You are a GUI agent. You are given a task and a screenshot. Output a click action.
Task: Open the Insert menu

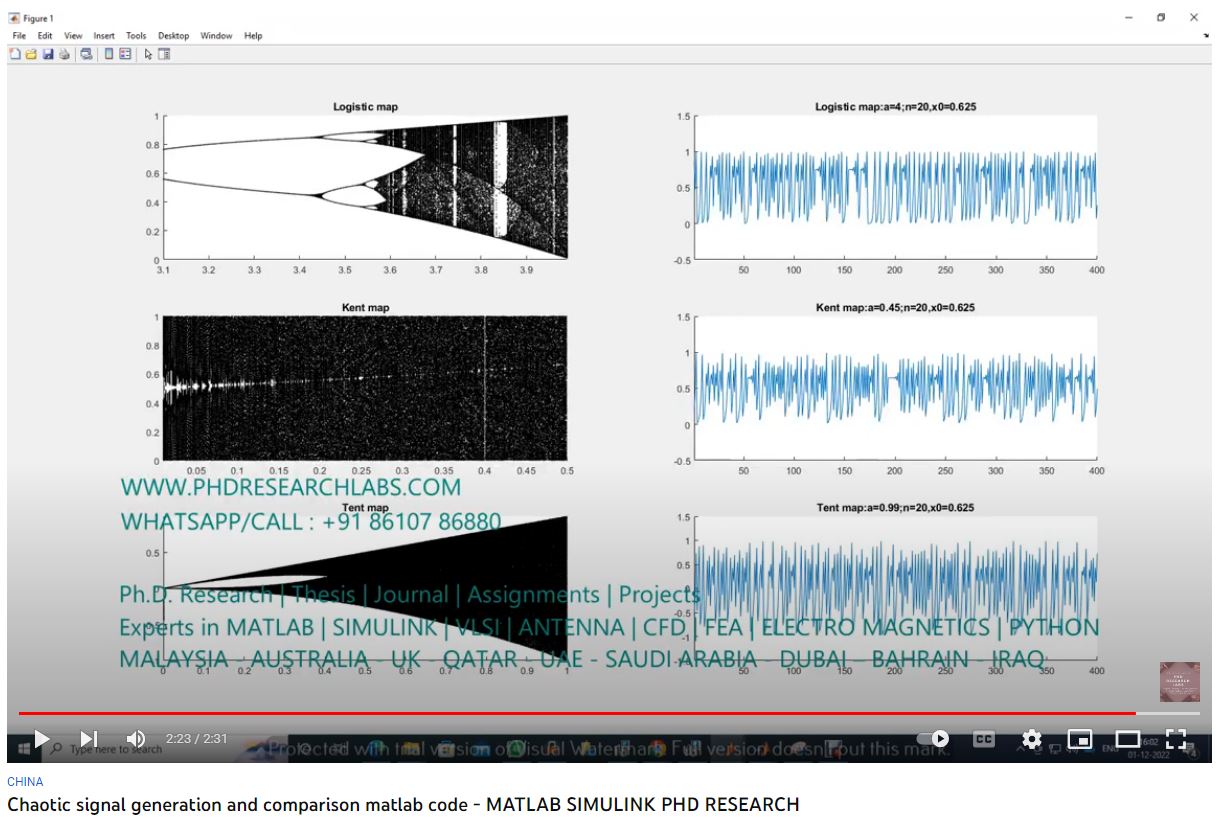point(104,36)
